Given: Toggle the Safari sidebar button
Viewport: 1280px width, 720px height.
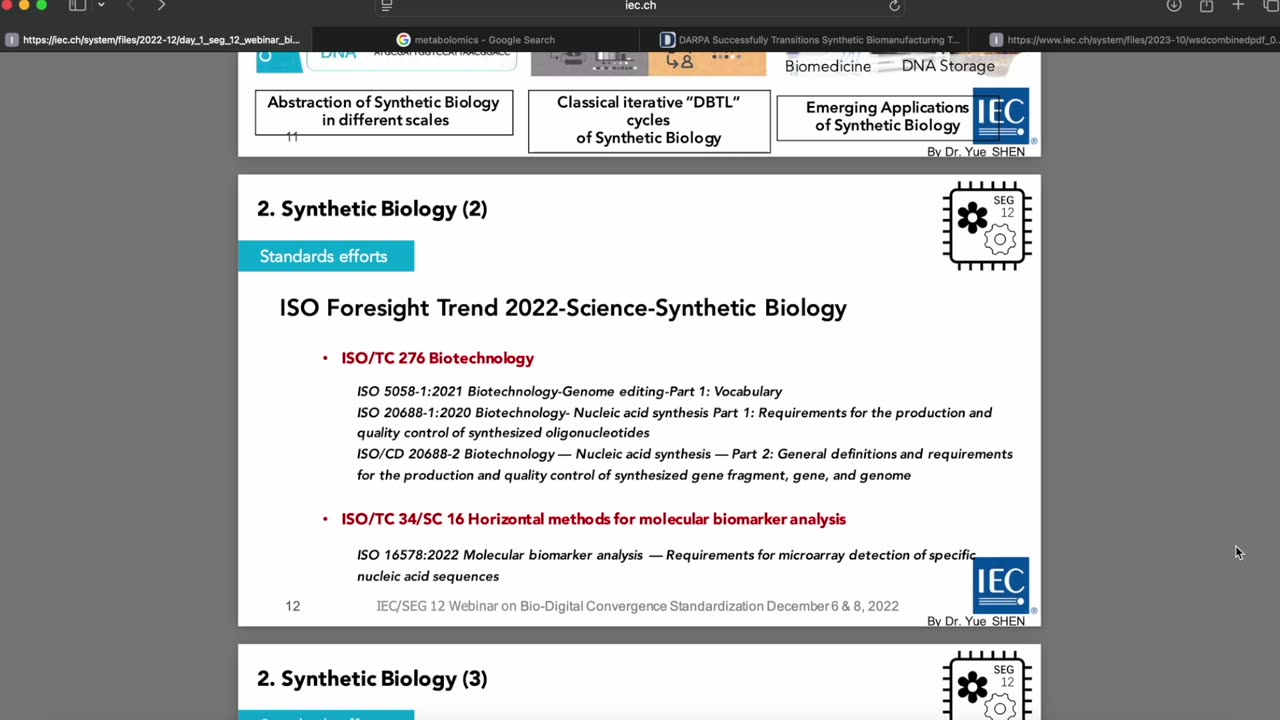Looking at the screenshot, I should 77,6.
